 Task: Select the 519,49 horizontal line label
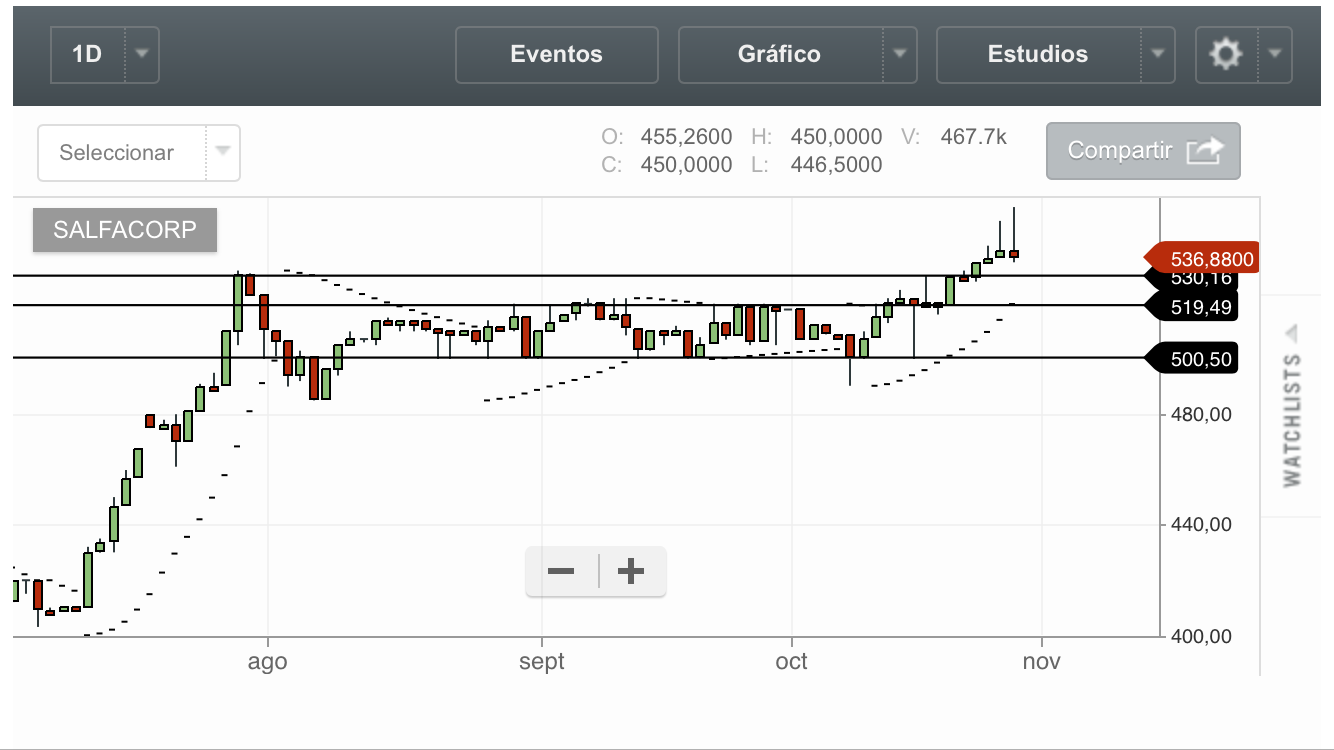[x=1192, y=307]
